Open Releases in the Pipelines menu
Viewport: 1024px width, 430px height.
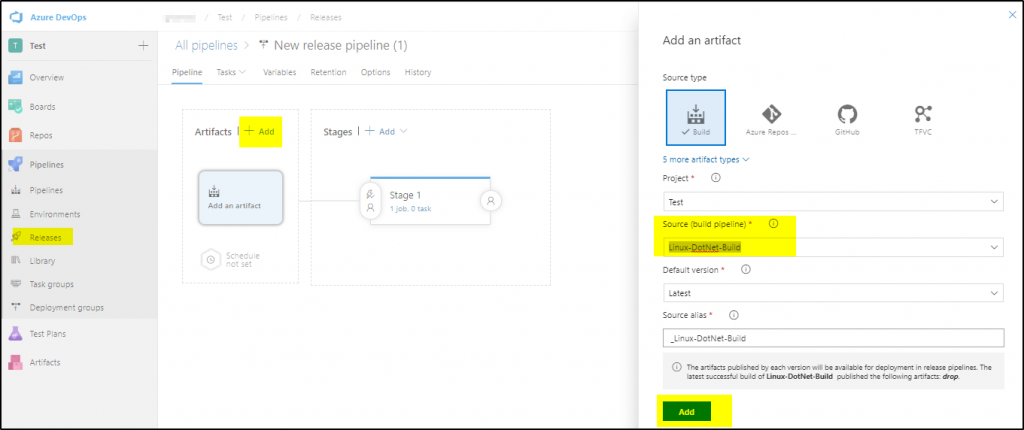(46, 237)
